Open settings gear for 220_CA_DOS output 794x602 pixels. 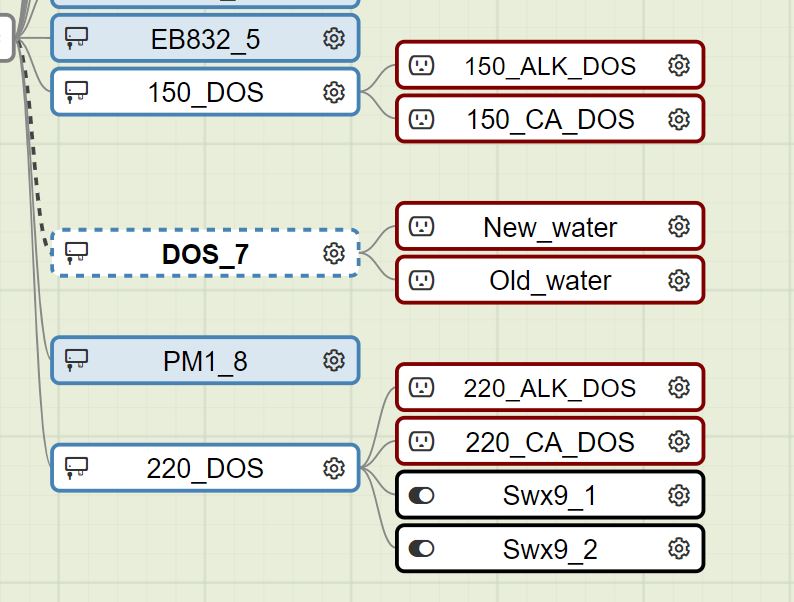click(679, 442)
